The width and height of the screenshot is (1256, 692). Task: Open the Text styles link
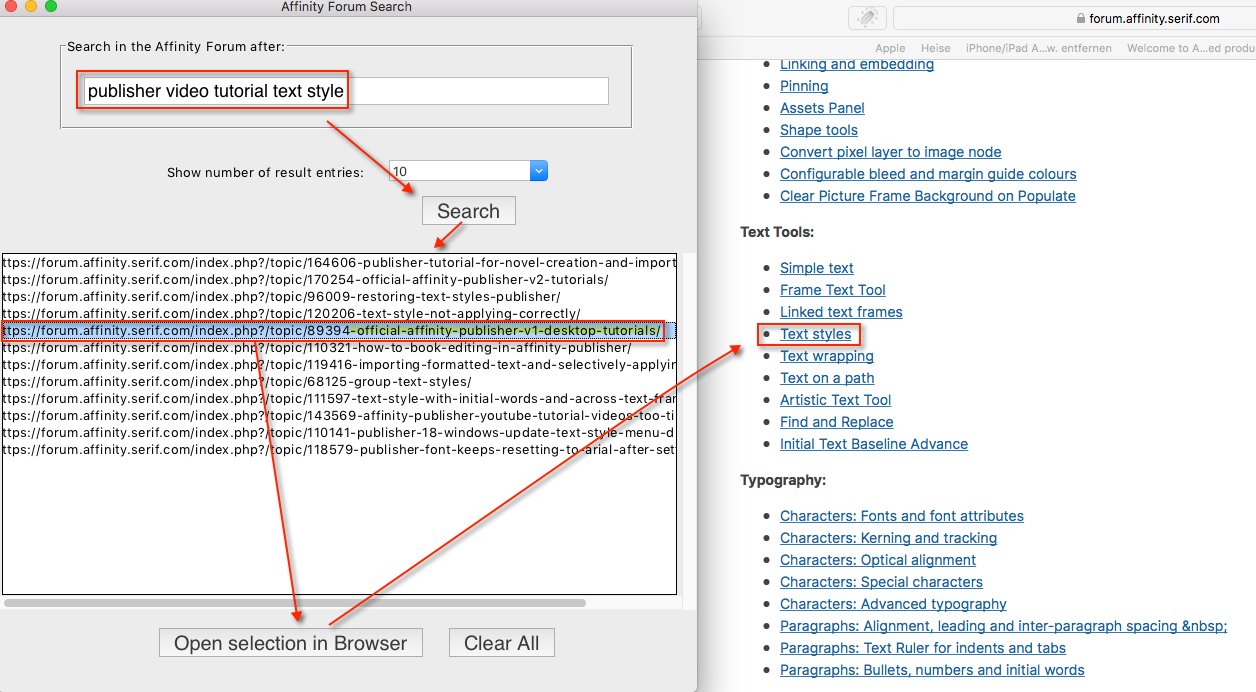coord(815,334)
